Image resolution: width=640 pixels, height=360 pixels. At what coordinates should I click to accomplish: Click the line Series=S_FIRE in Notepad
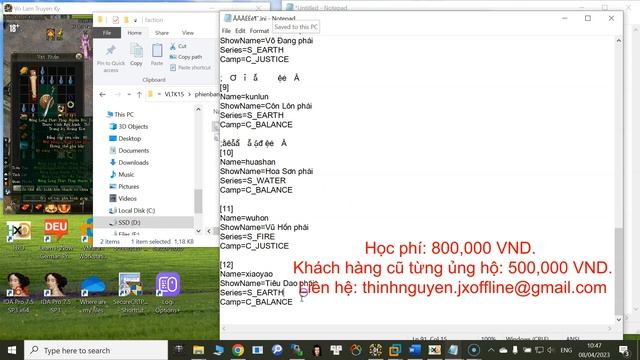tap(247, 237)
